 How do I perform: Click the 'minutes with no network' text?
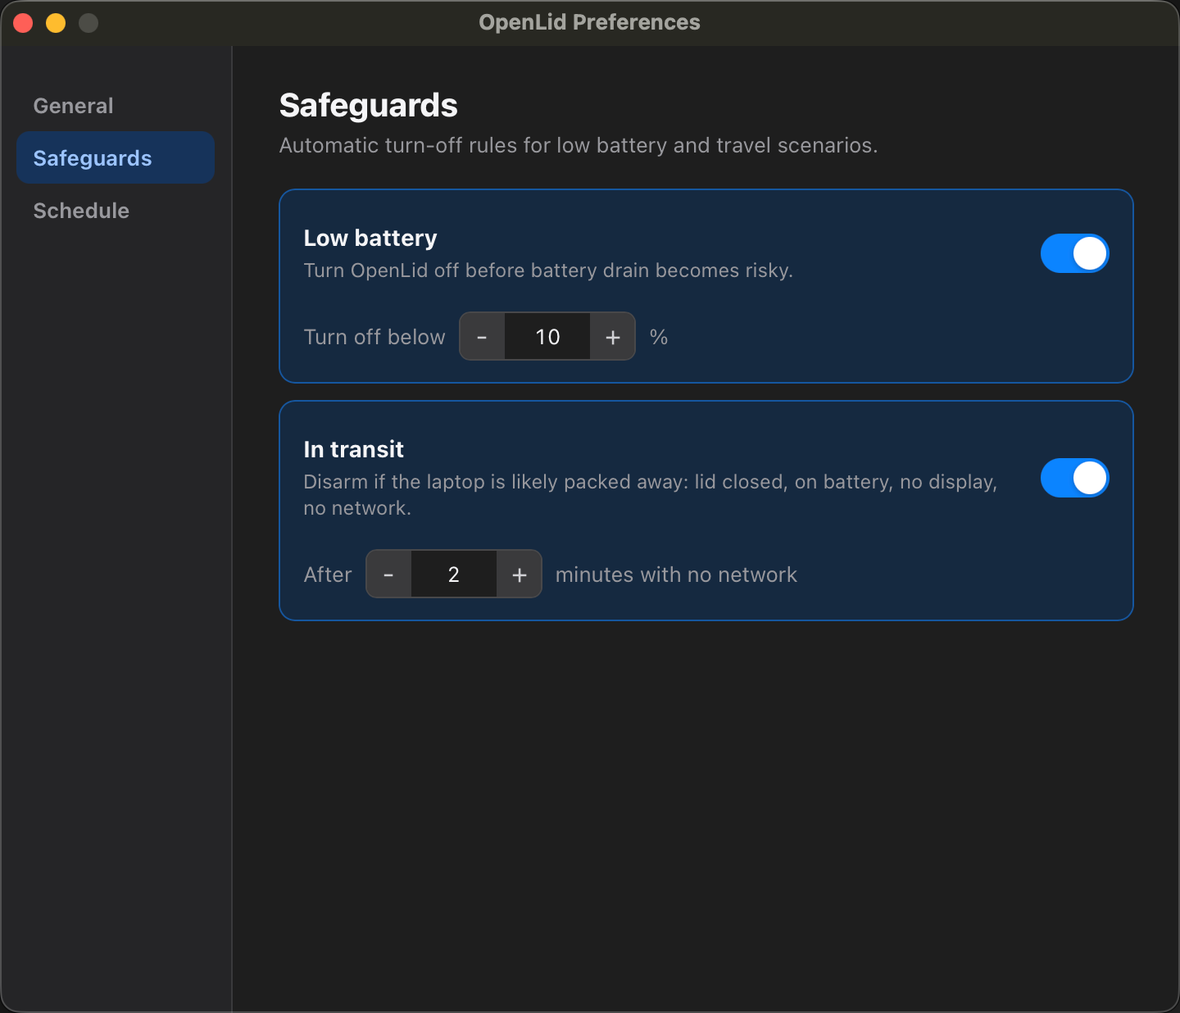[x=676, y=574]
